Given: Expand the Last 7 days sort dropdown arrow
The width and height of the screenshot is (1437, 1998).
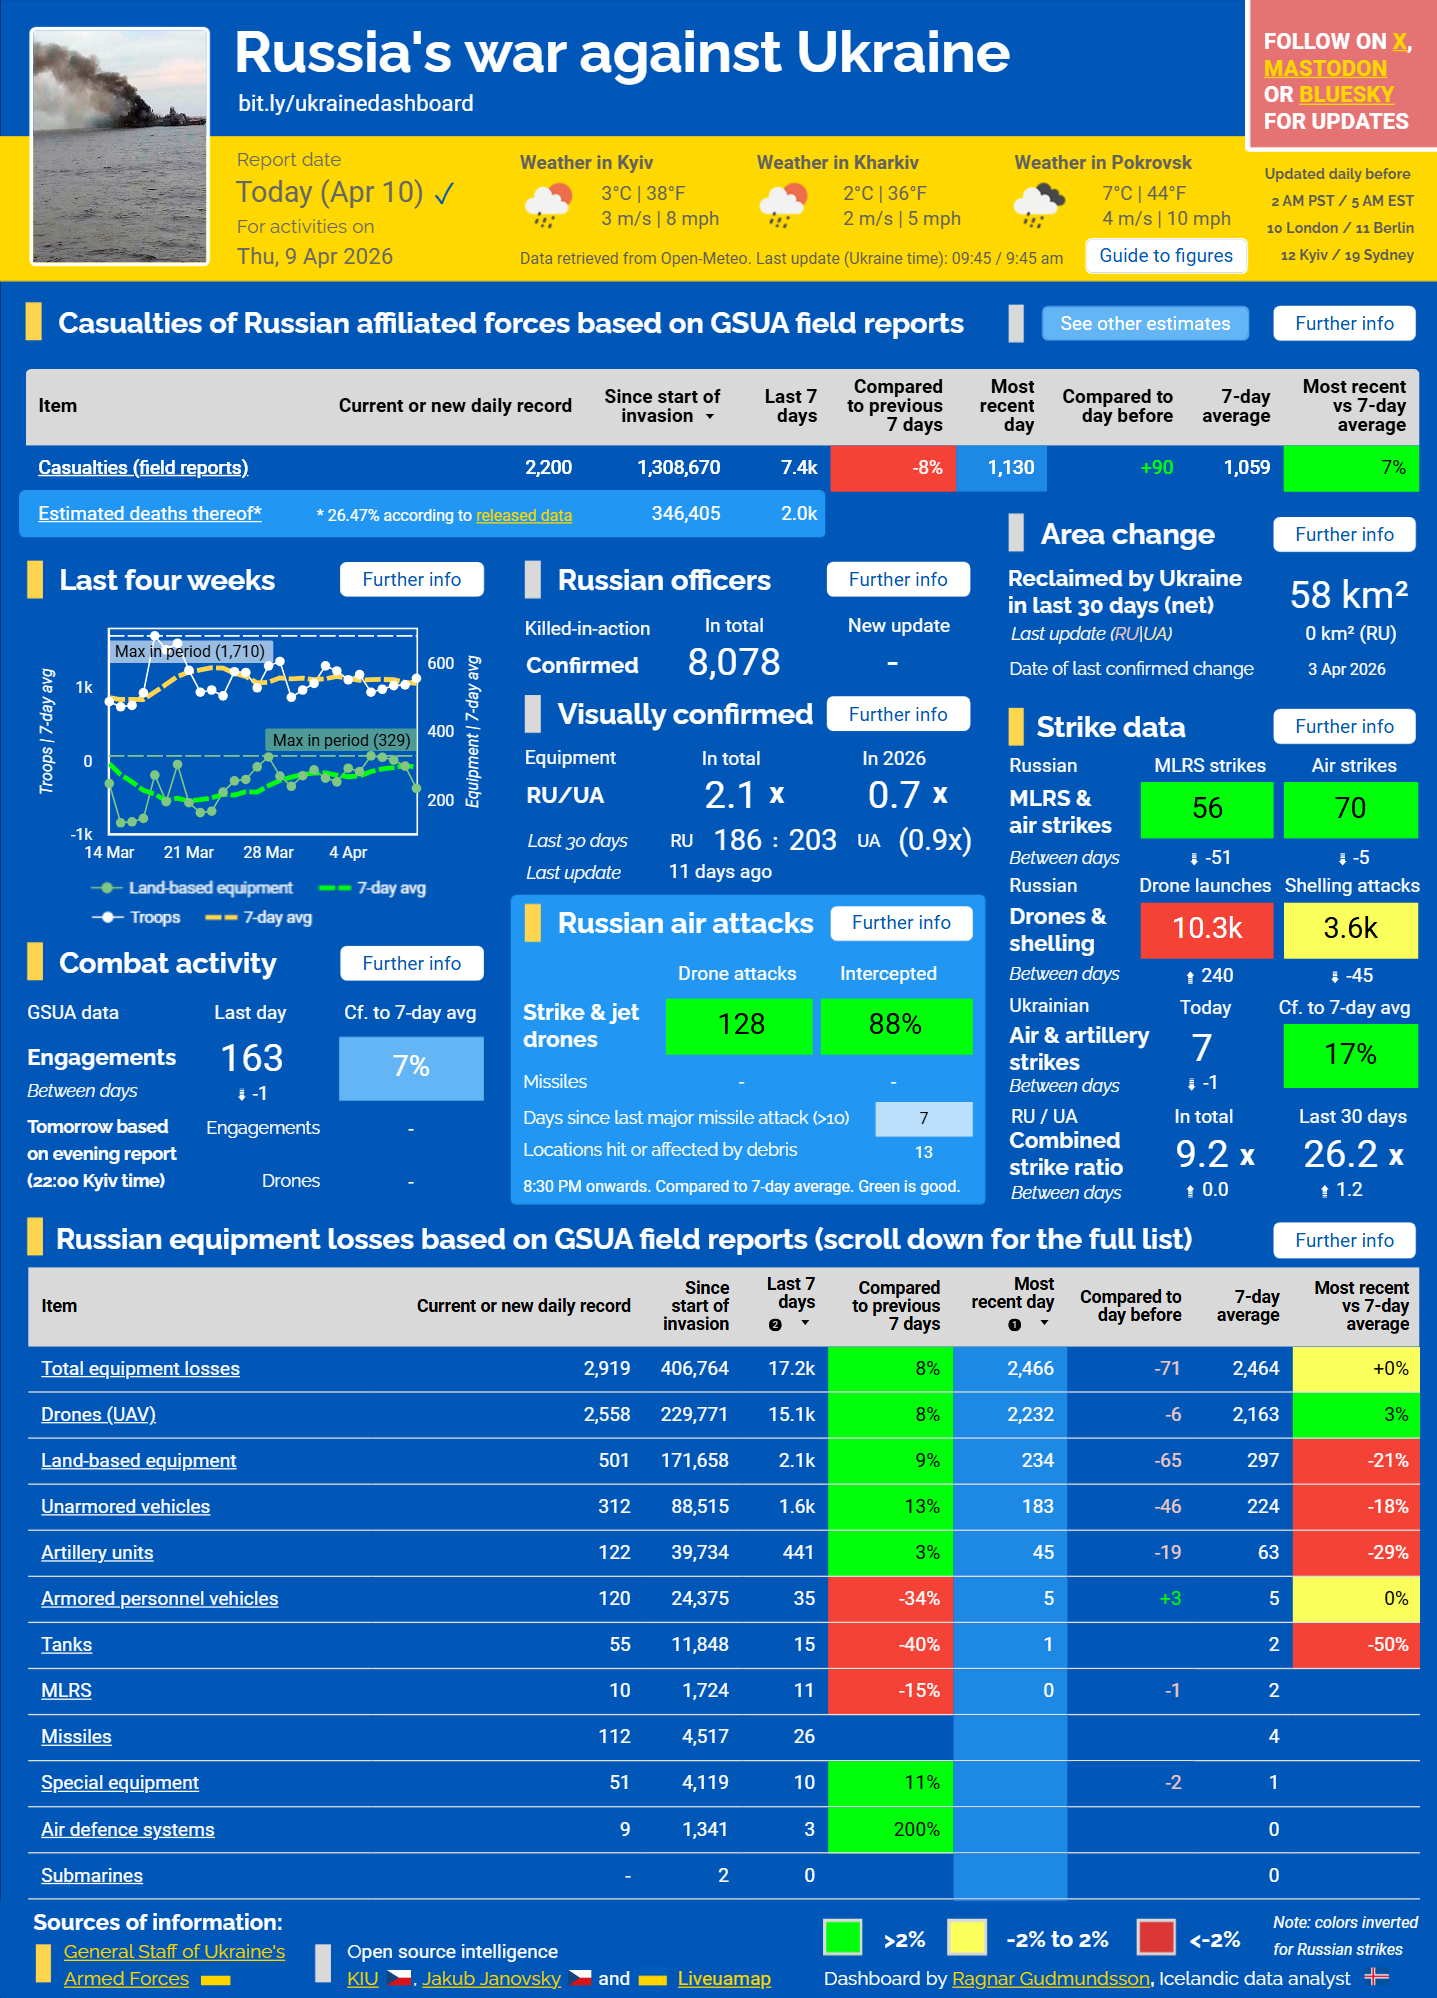Looking at the screenshot, I should pyautogui.click(x=805, y=1323).
